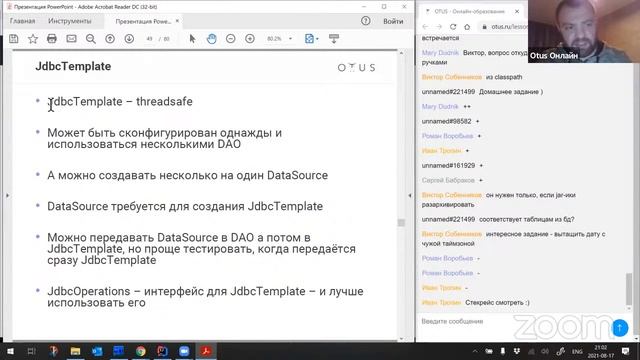Open IntelliJ IDEA from the taskbar
Screen dimensions: 640x360
pyautogui.click(x=162, y=351)
